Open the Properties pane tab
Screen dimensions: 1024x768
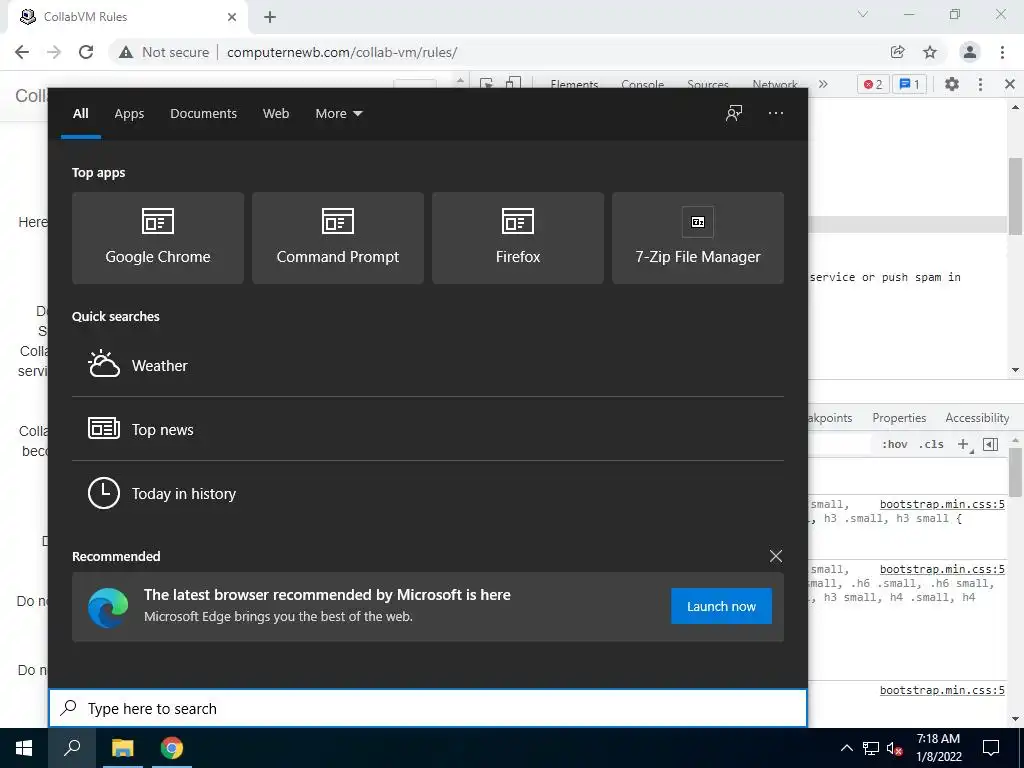(x=899, y=418)
